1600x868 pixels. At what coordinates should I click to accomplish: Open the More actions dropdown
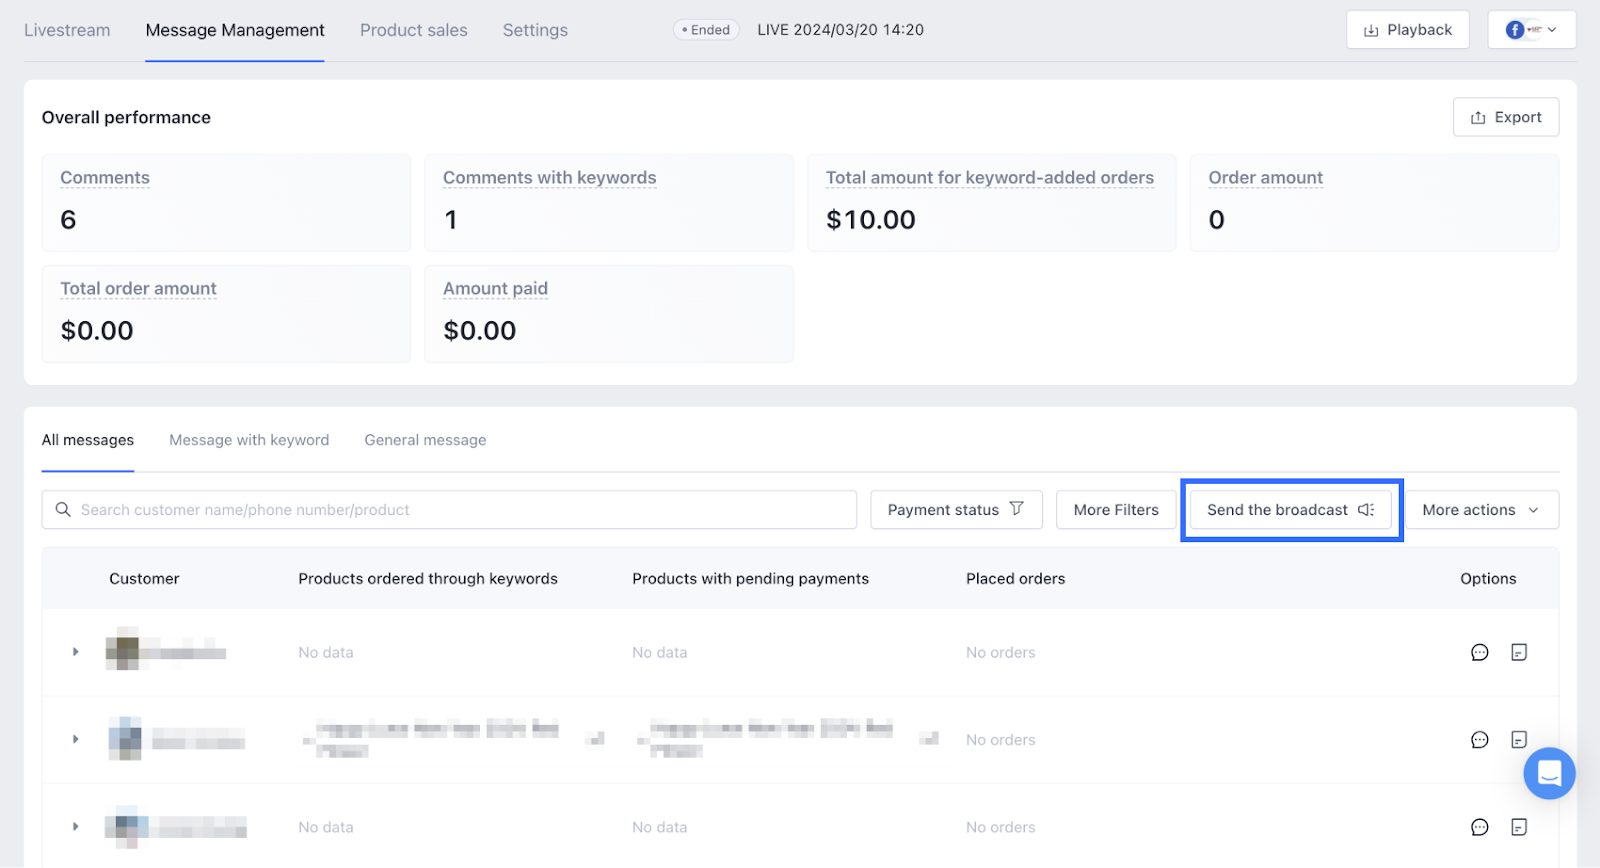[1481, 510]
